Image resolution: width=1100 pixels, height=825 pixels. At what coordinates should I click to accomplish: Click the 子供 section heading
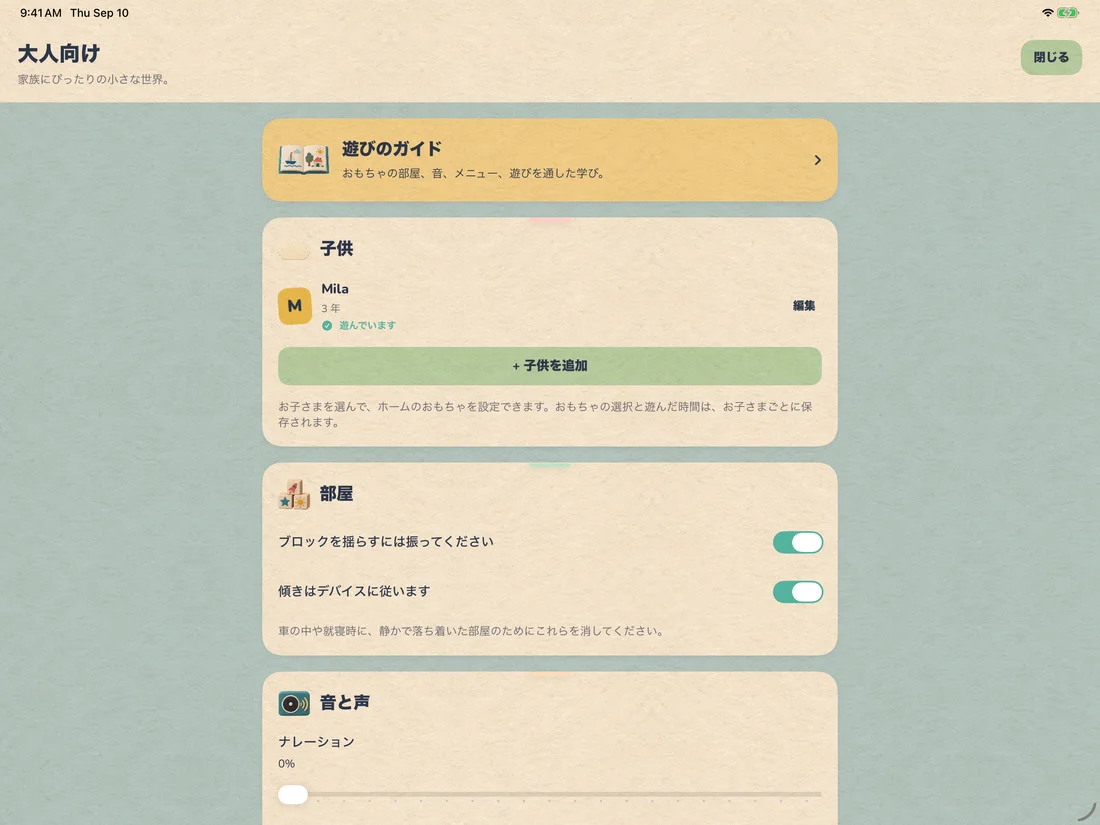[x=337, y=249]
